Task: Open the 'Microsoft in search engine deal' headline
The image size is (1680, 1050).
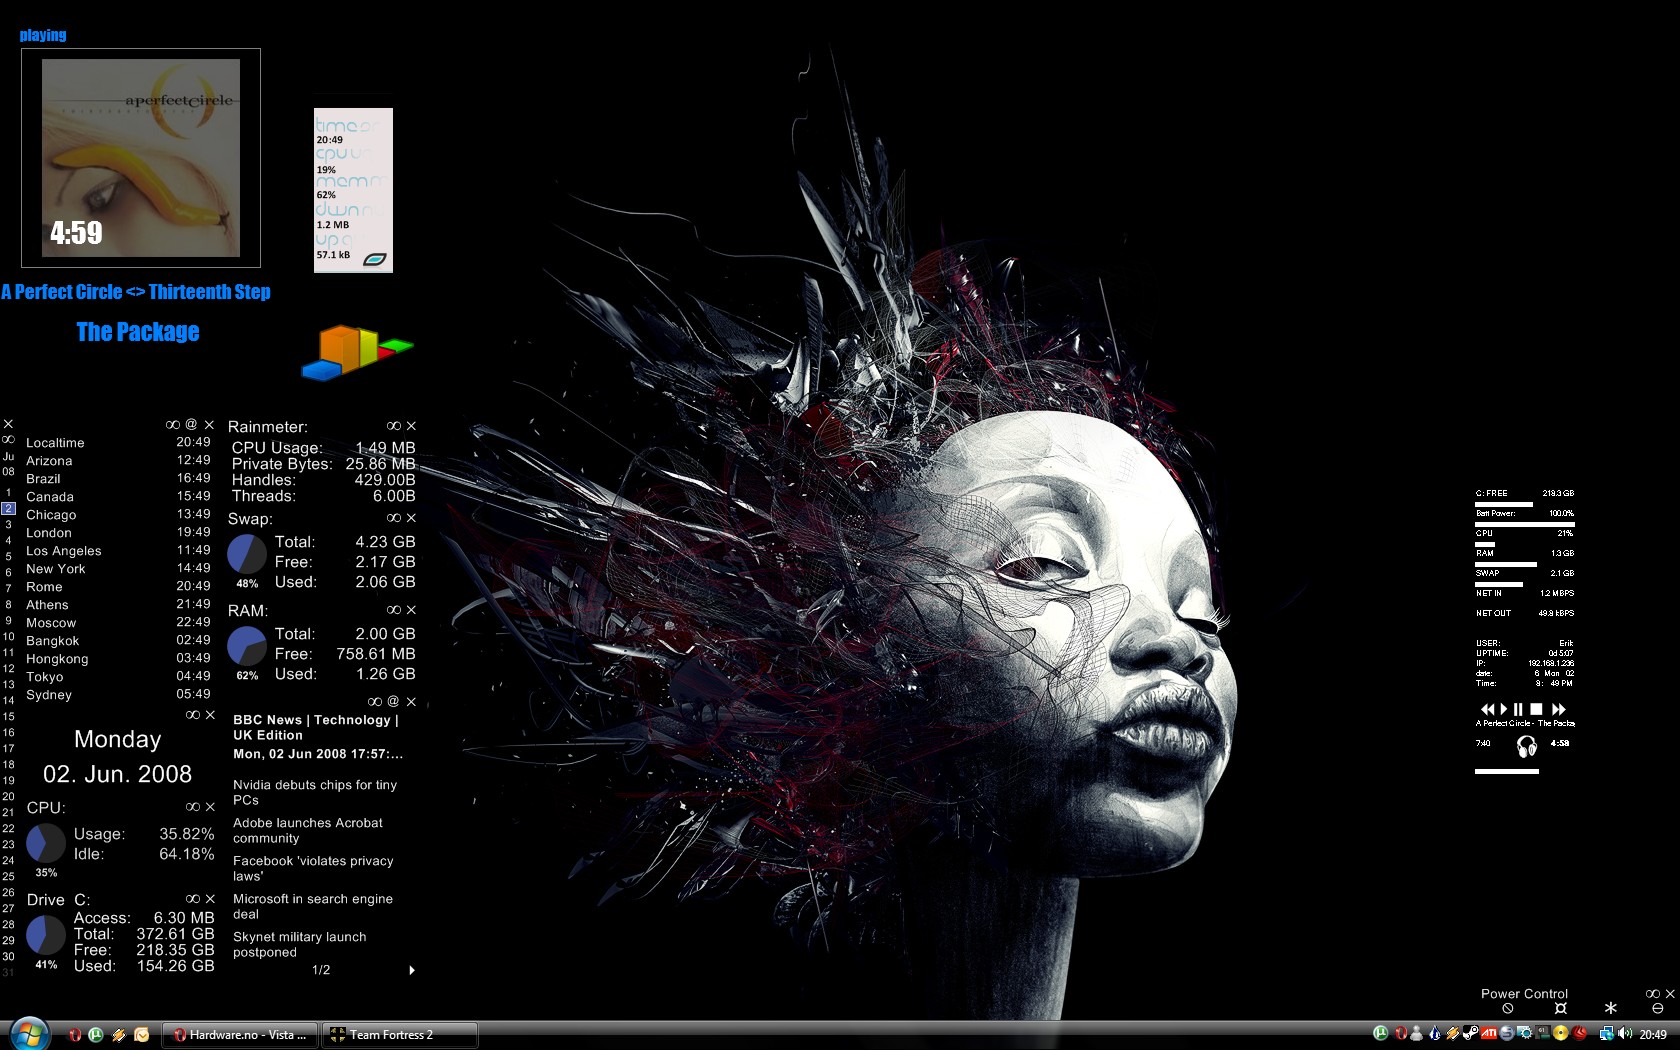Action: click(x=313, y=906)
